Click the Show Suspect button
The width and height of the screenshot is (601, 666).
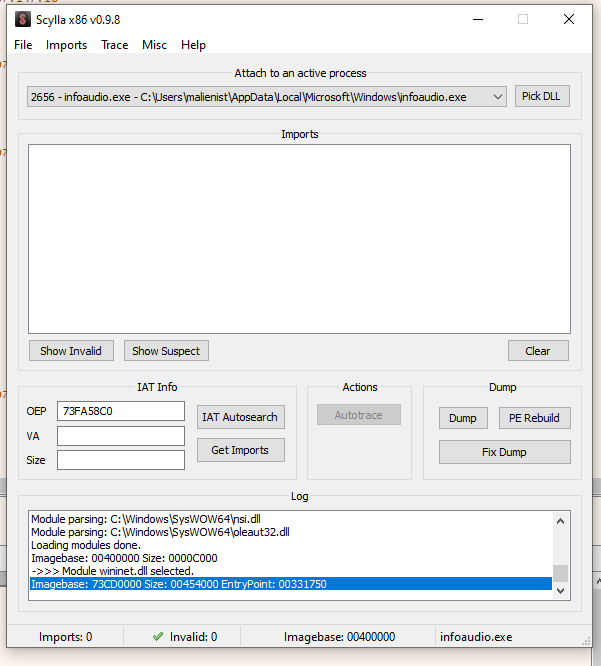[166, 351]
